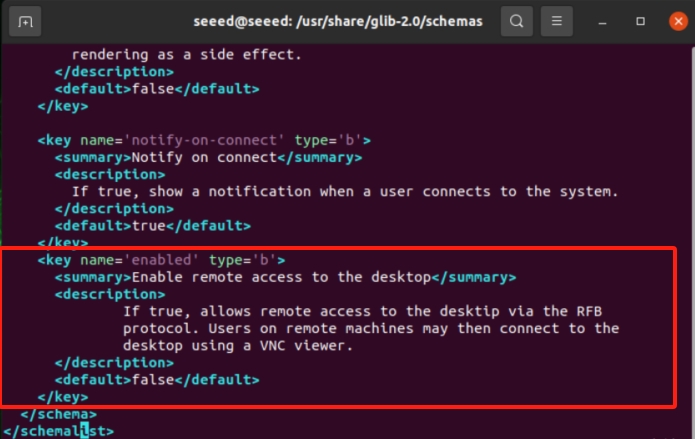Click 'Enable remote access to the desktop' summary
This screenshot has width=695, height=439.
285,278
